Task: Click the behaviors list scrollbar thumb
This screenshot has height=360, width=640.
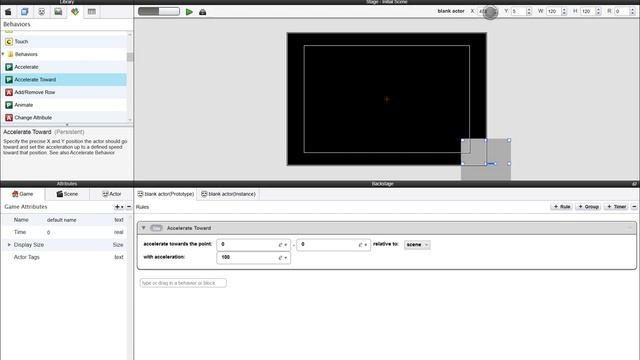Action: 130,57
